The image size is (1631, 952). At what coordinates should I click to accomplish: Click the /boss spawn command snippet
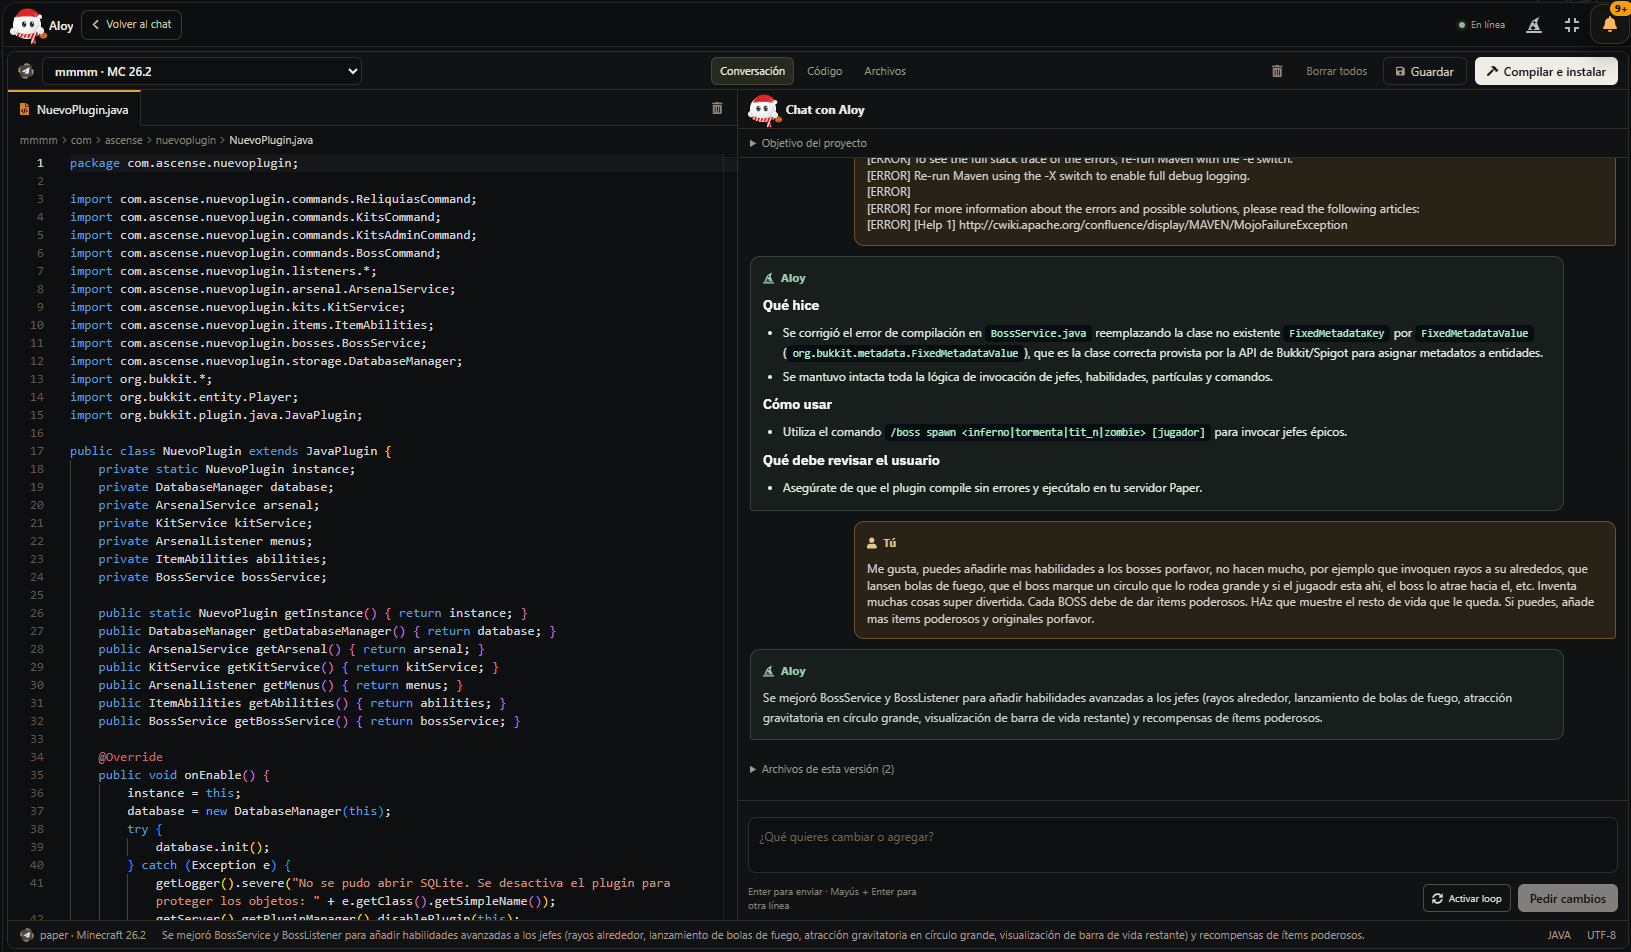click(1047, 432)
